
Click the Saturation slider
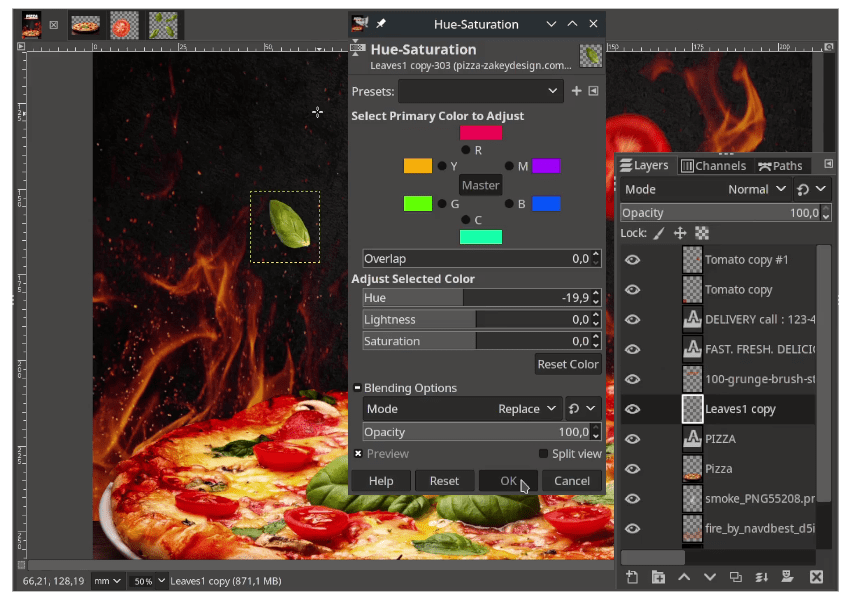tap(477, 341)
